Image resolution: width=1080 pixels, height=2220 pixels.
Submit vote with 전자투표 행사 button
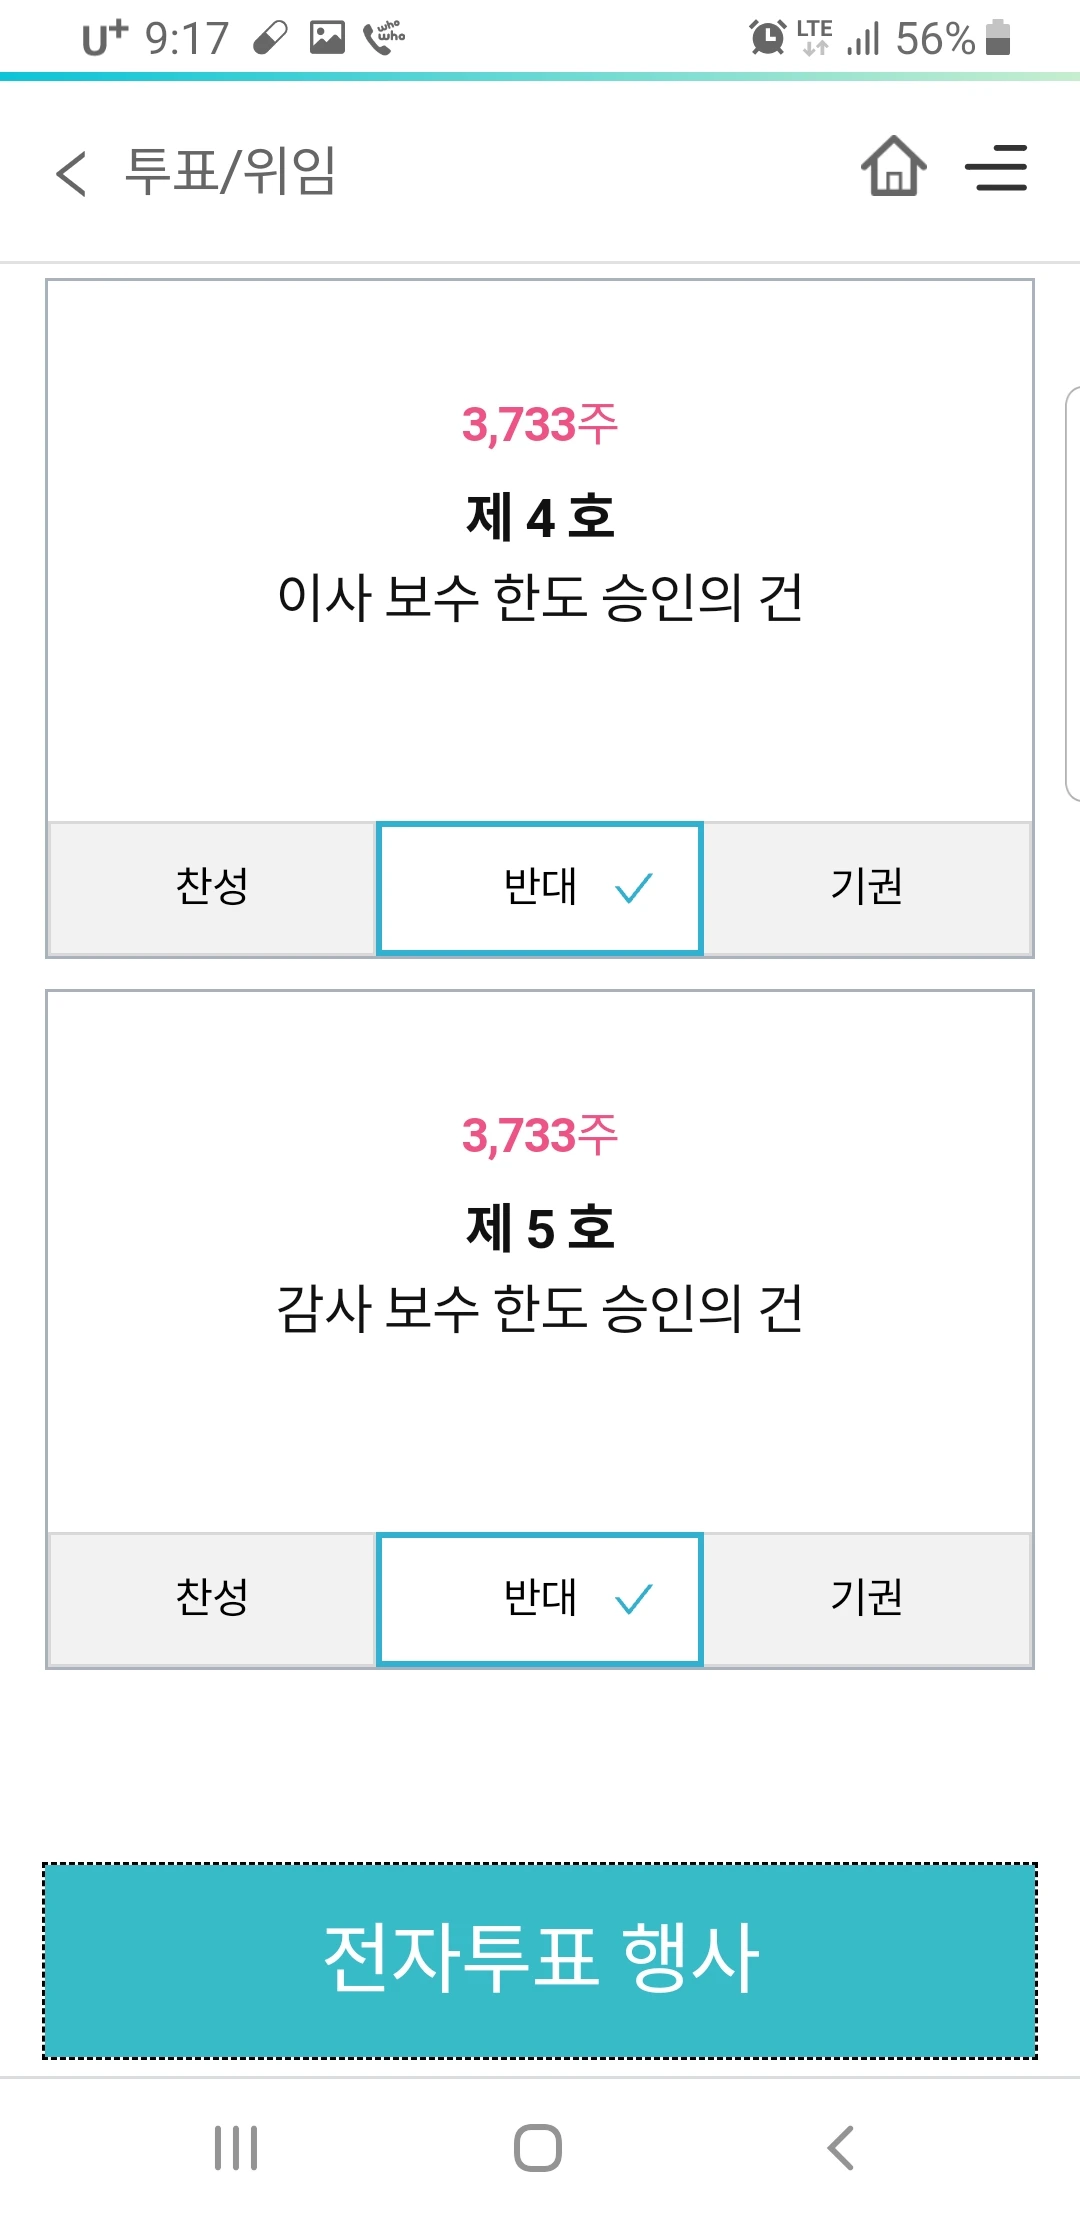point(540,1960)
